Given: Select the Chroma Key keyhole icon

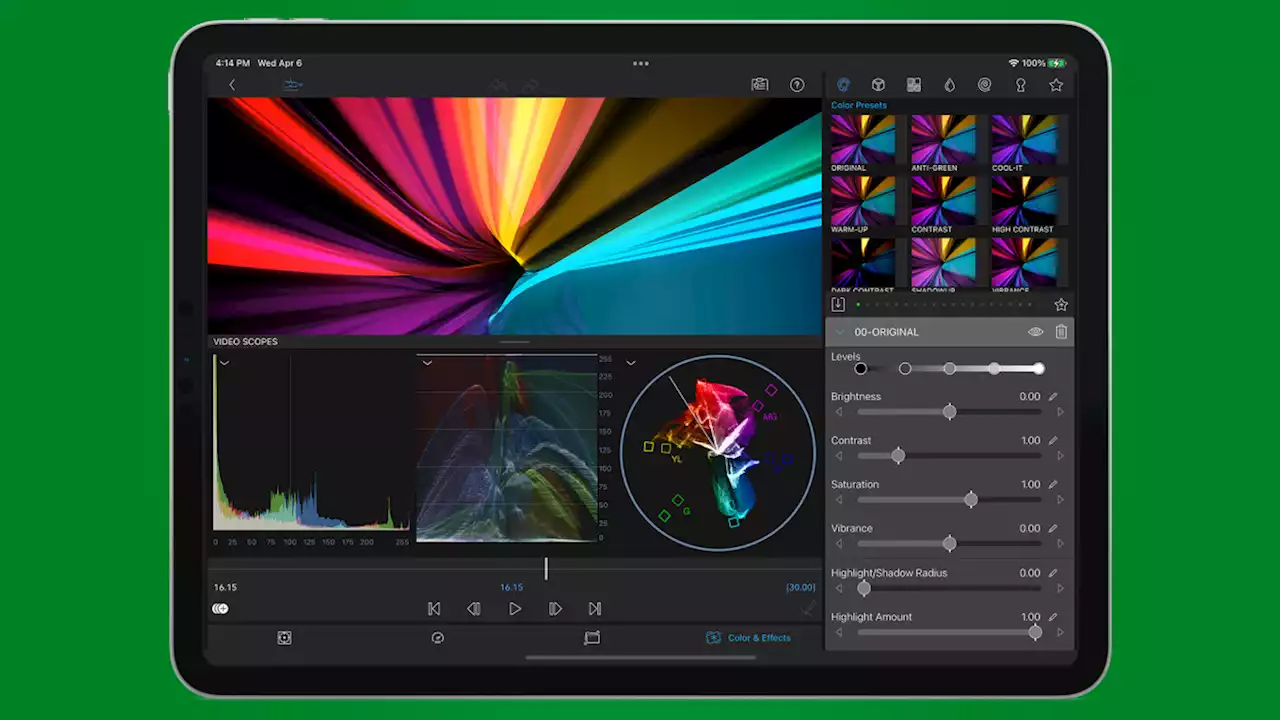Looking at the screenshot, I should (1021, 85).
